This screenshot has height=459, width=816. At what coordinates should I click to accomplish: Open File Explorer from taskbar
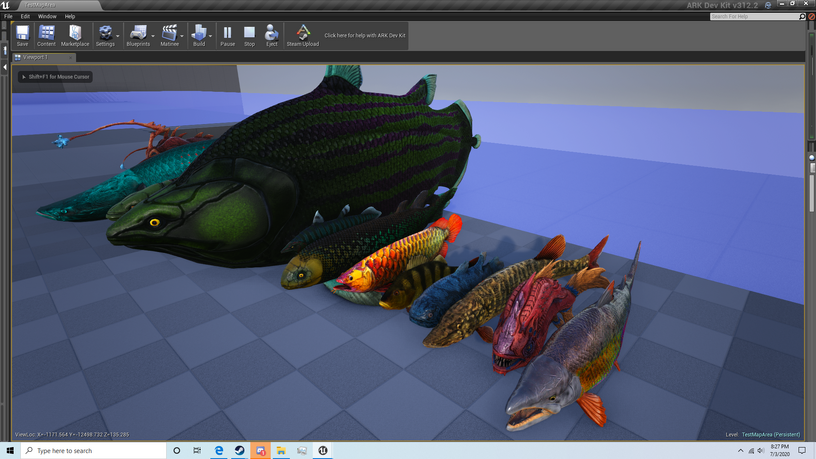click(281, 451)
